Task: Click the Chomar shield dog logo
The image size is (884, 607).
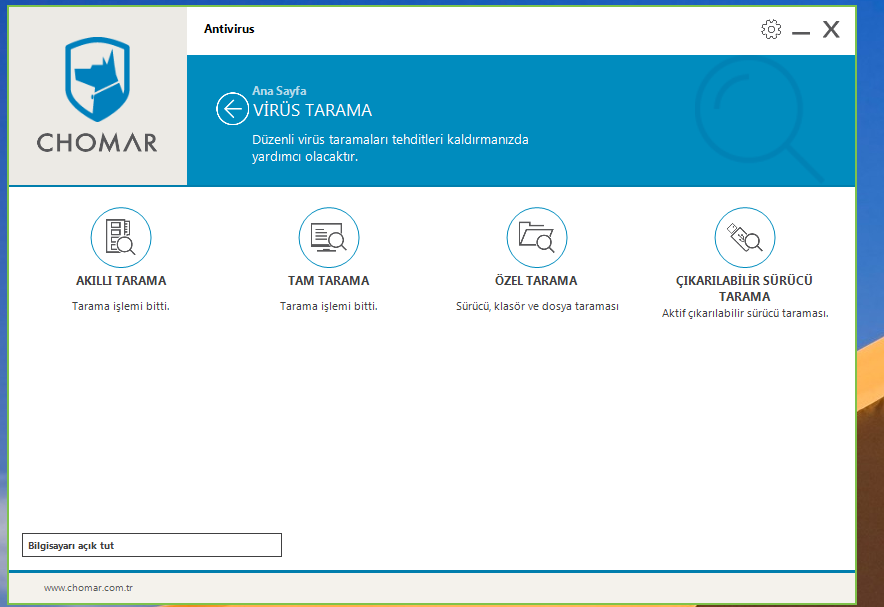Action: pos(98,79)
